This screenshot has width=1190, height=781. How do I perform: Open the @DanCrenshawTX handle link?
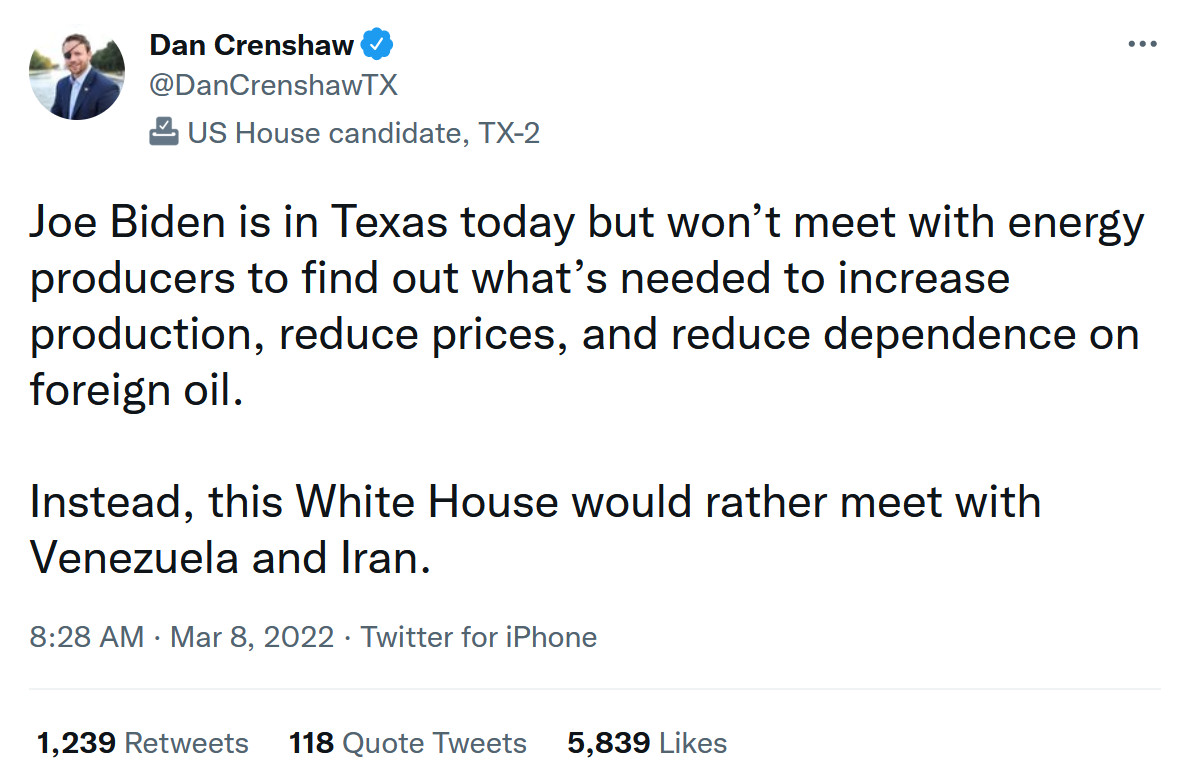273,86
